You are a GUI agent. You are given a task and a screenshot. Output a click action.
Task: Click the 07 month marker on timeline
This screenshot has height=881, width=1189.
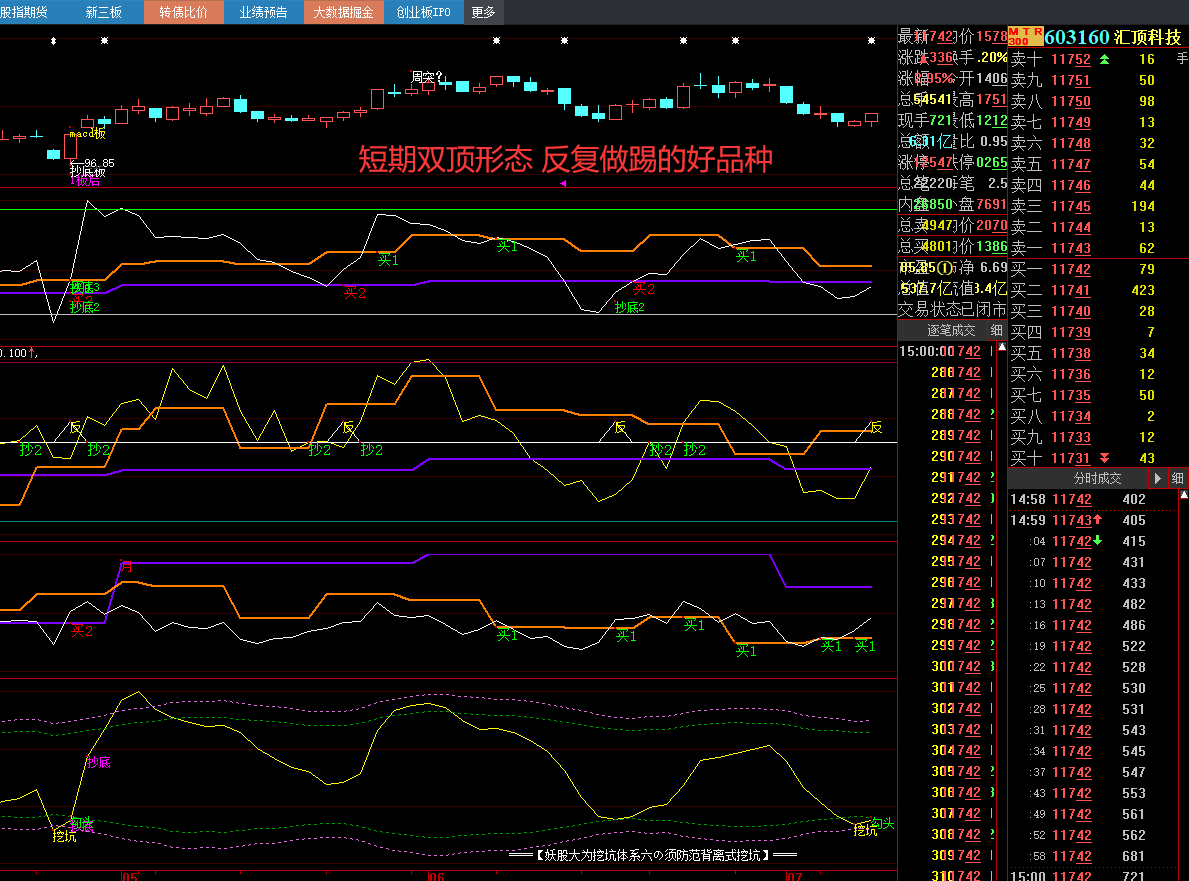pos(794,876)
